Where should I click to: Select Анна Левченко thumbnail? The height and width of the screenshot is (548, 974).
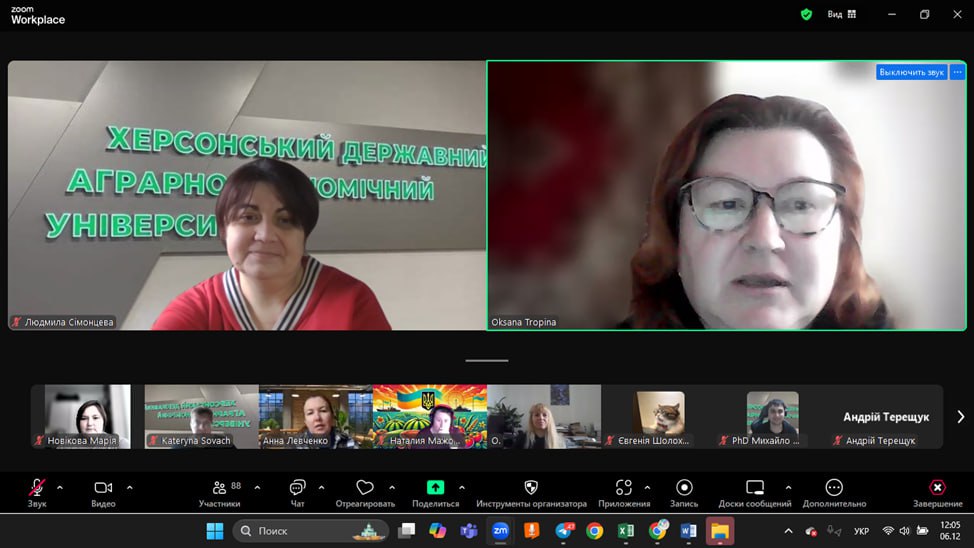click(316, 416)
